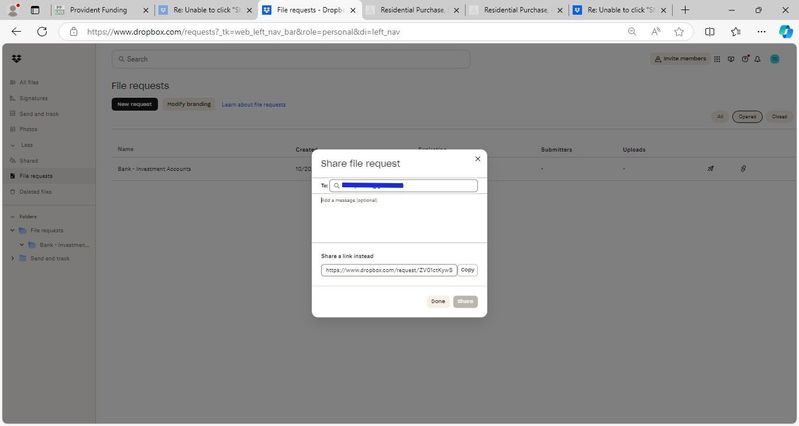799x426 pixels.
Task: Open the apps grid icon
Action: pyautogui.click(x=717, y=59)
